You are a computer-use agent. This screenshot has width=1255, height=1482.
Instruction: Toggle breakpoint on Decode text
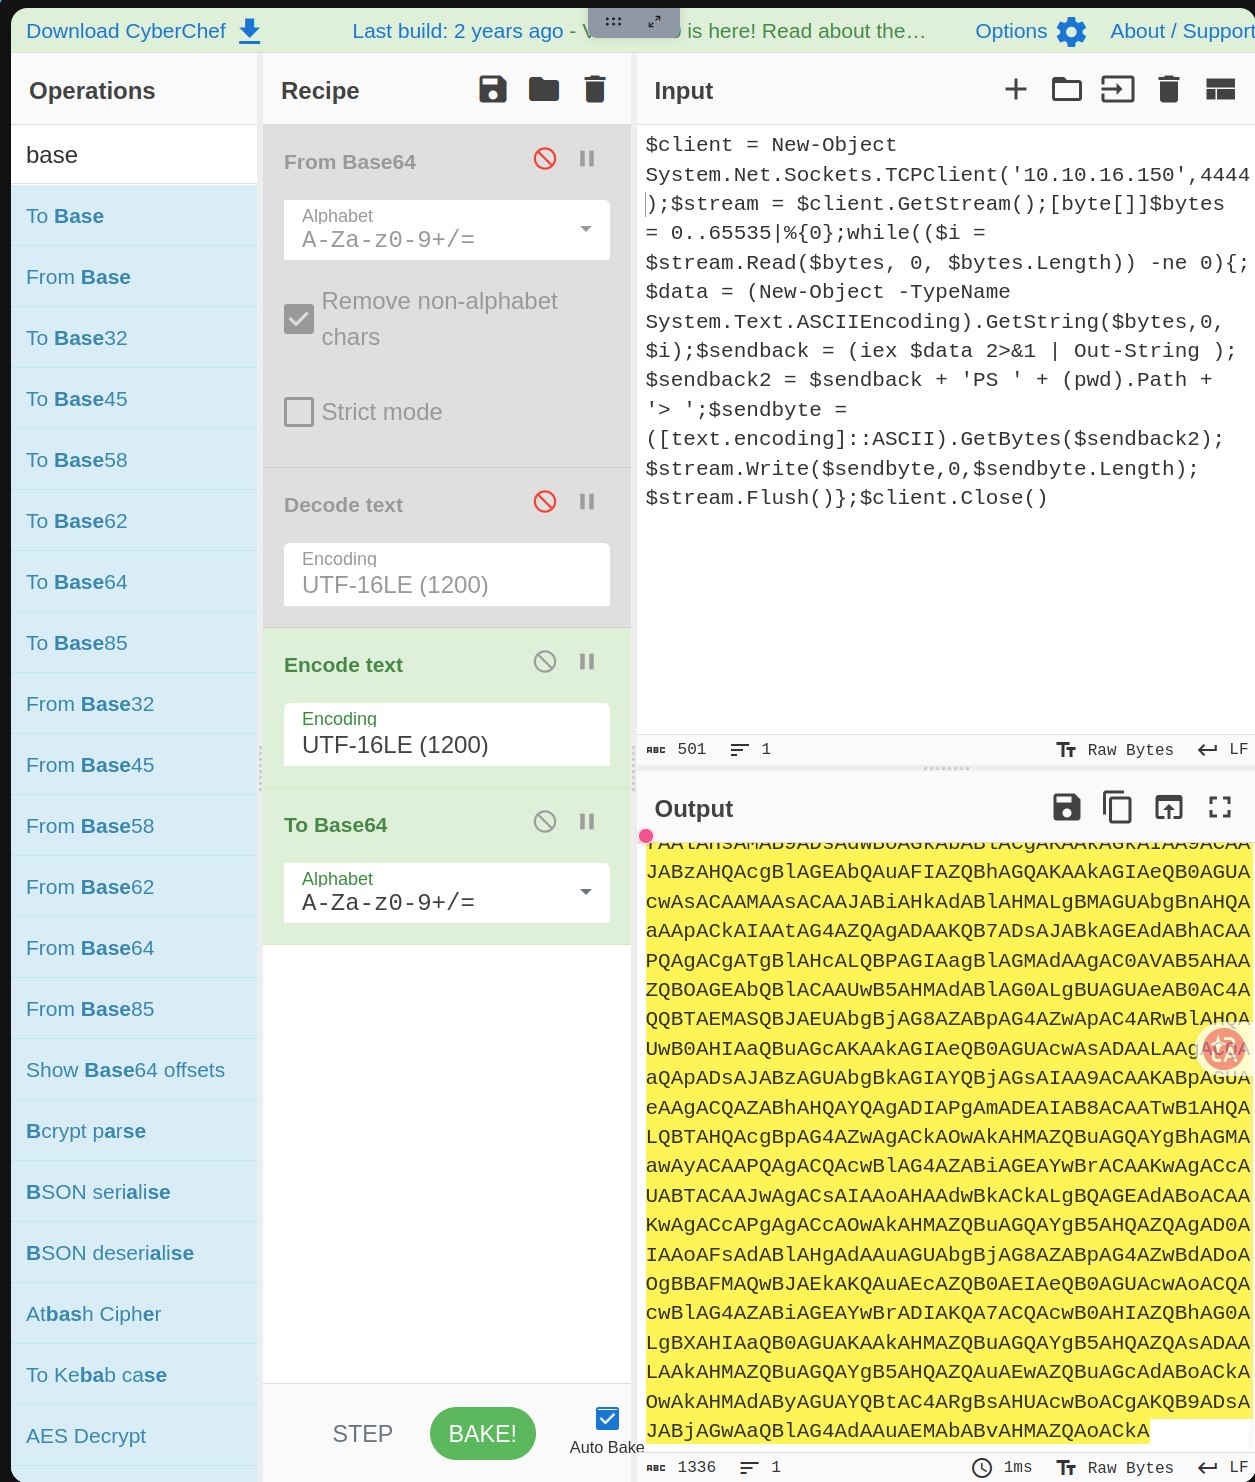(587, 501)
